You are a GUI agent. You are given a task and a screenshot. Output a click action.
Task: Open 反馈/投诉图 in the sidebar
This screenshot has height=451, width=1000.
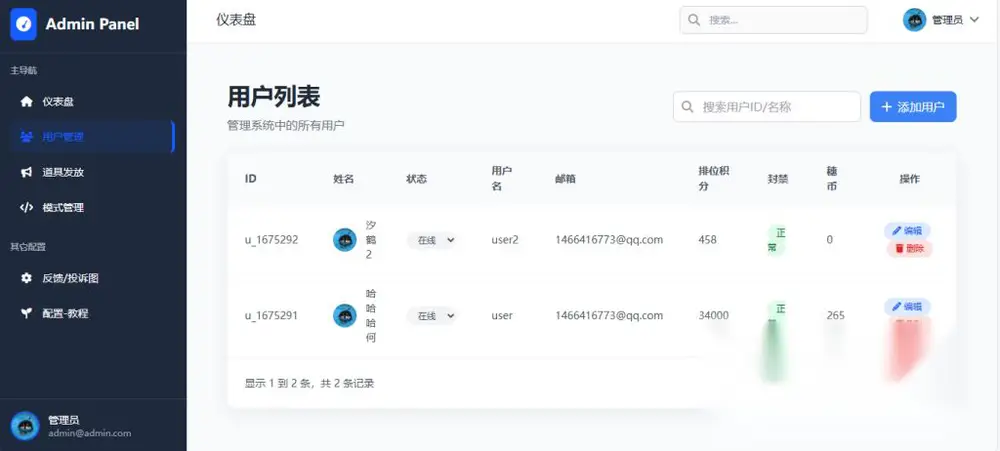(91, 278)
